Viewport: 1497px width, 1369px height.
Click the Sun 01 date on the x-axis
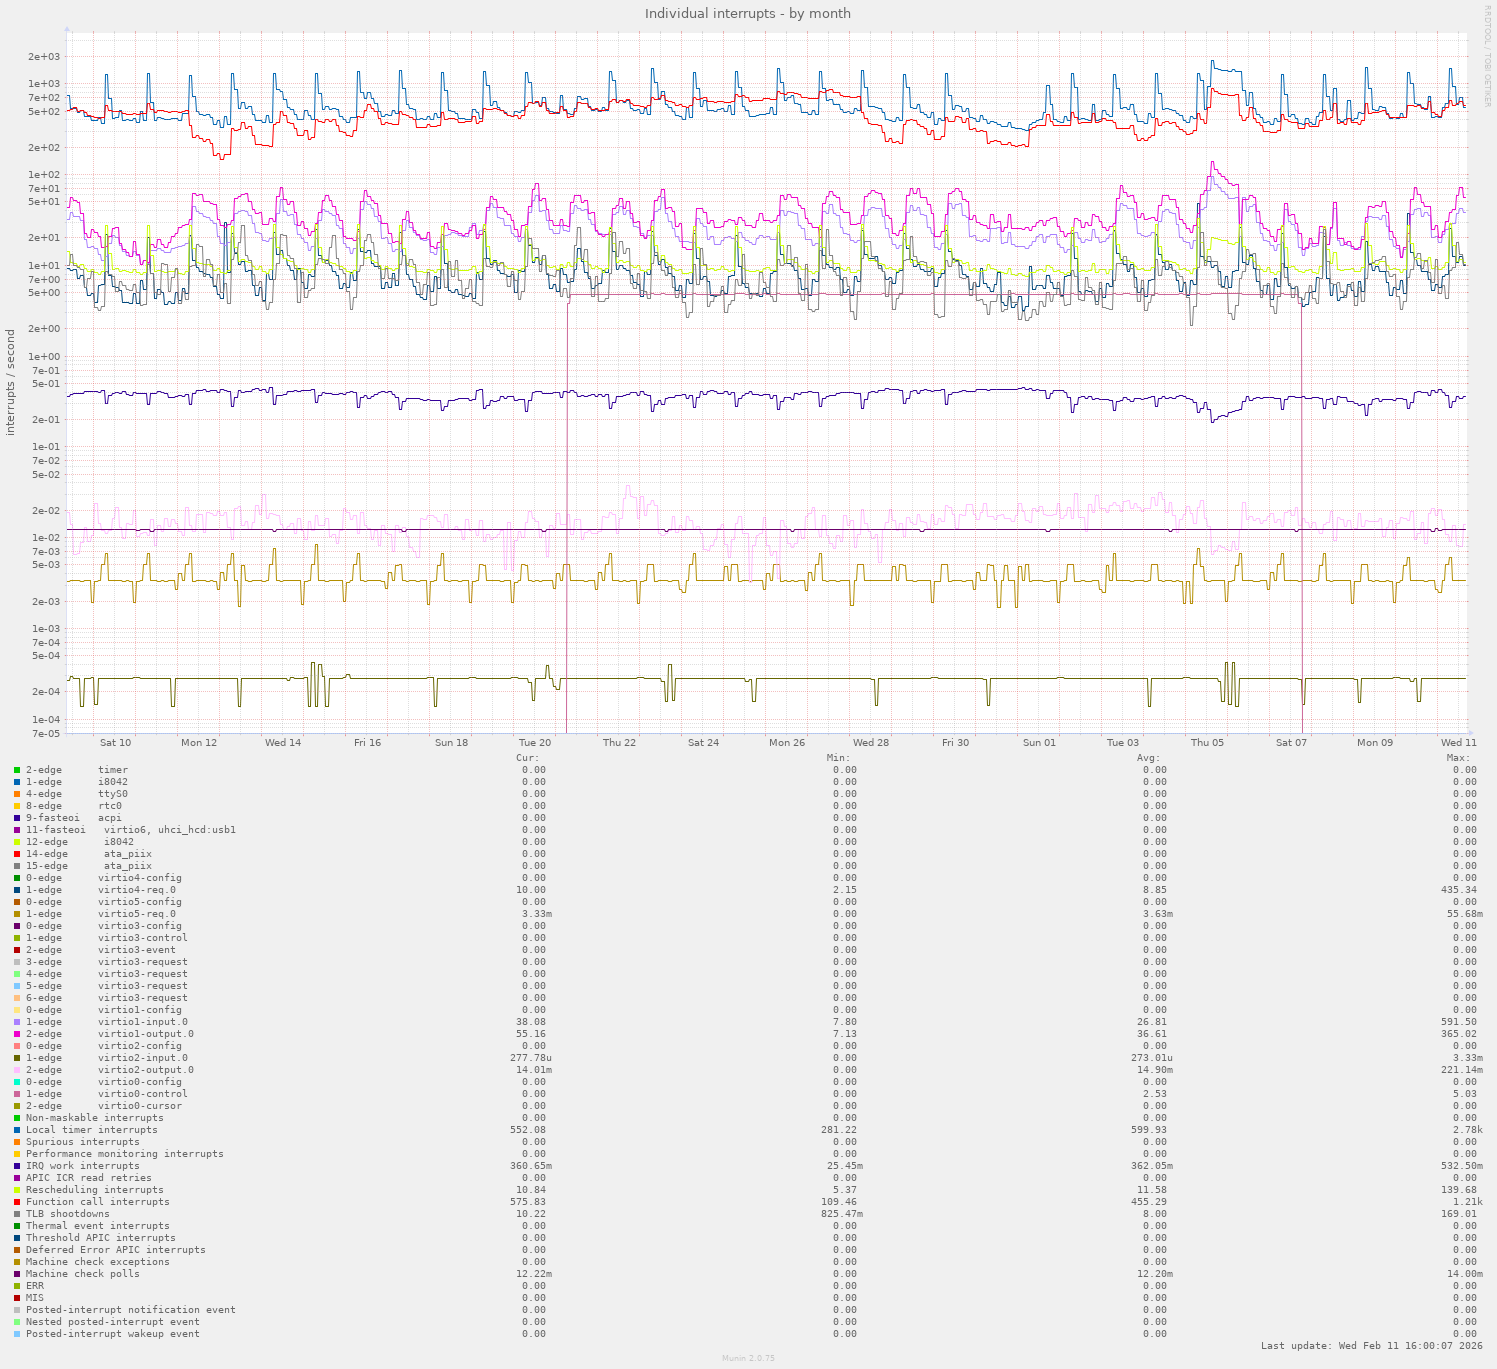click(1039, 743)
